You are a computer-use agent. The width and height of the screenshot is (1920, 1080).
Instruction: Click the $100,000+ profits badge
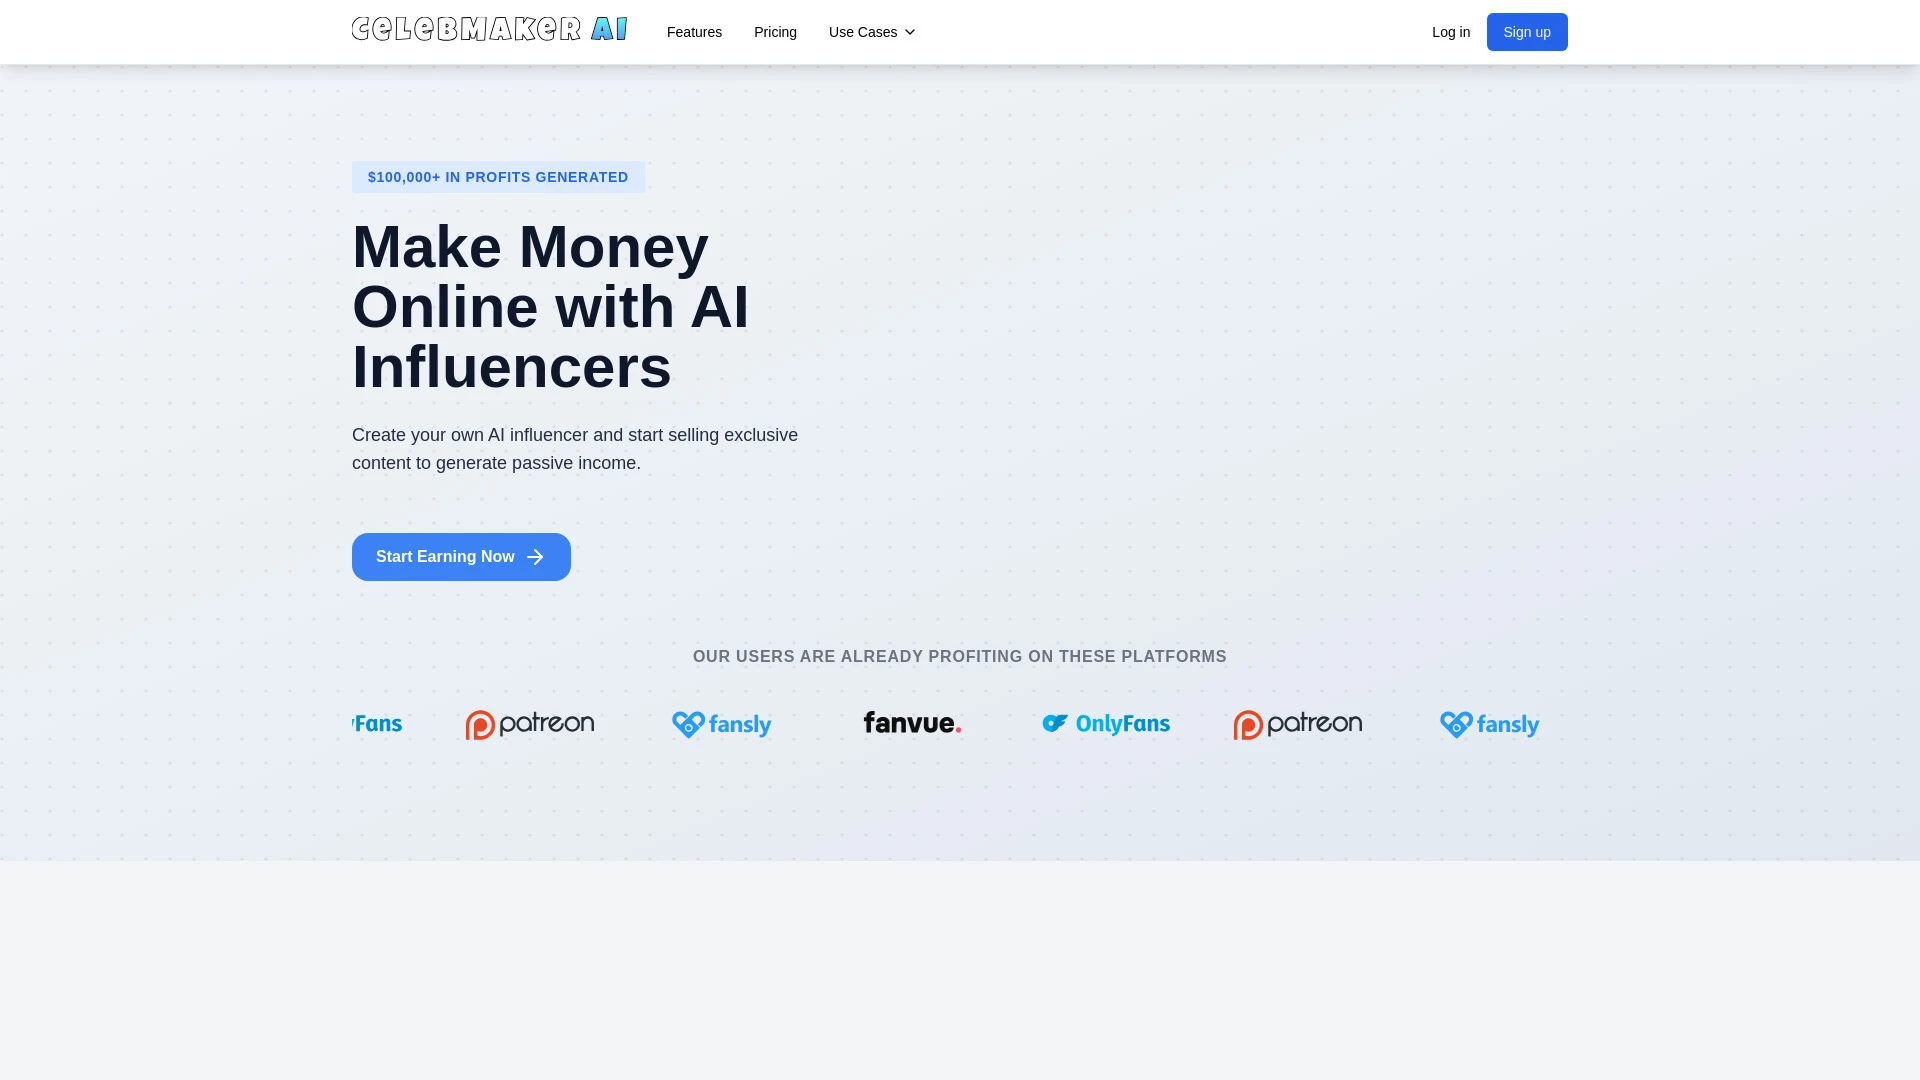(x=497, y=177)
